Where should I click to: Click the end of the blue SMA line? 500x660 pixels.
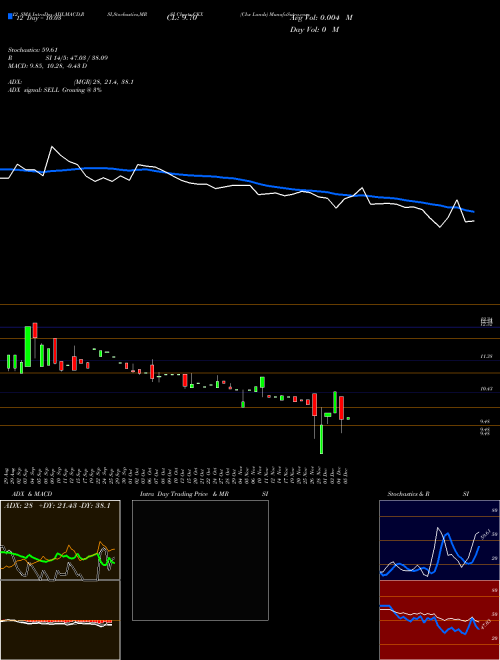[474, 211]
